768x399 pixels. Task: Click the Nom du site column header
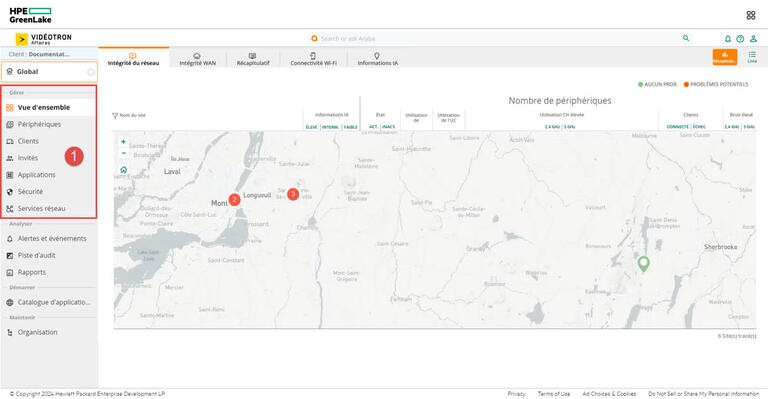pos(132,116)
